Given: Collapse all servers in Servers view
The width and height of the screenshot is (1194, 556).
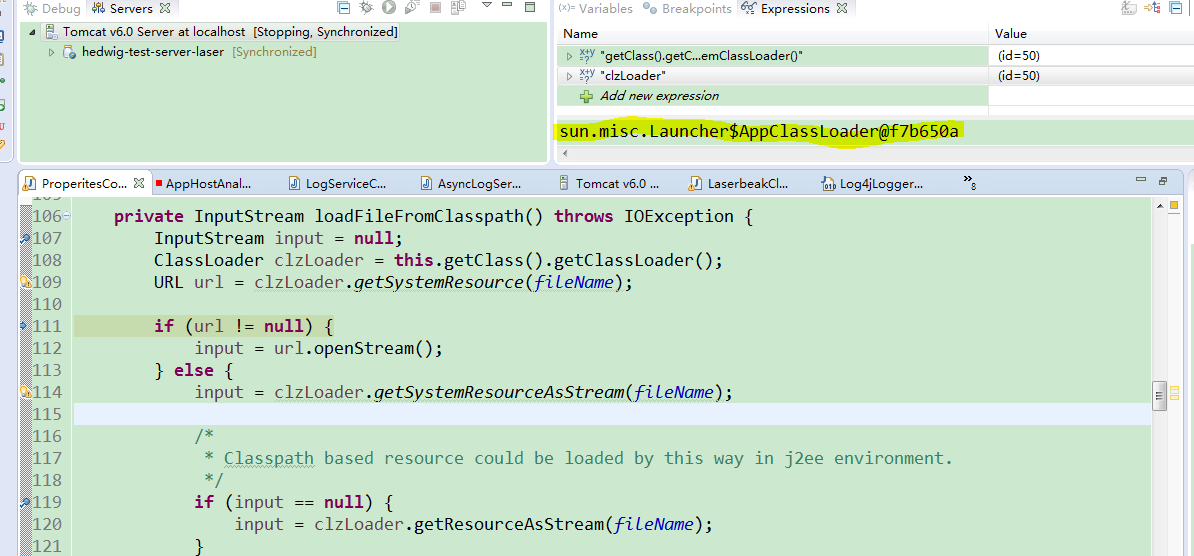Looking at the screenshot, I should (344, 8).
